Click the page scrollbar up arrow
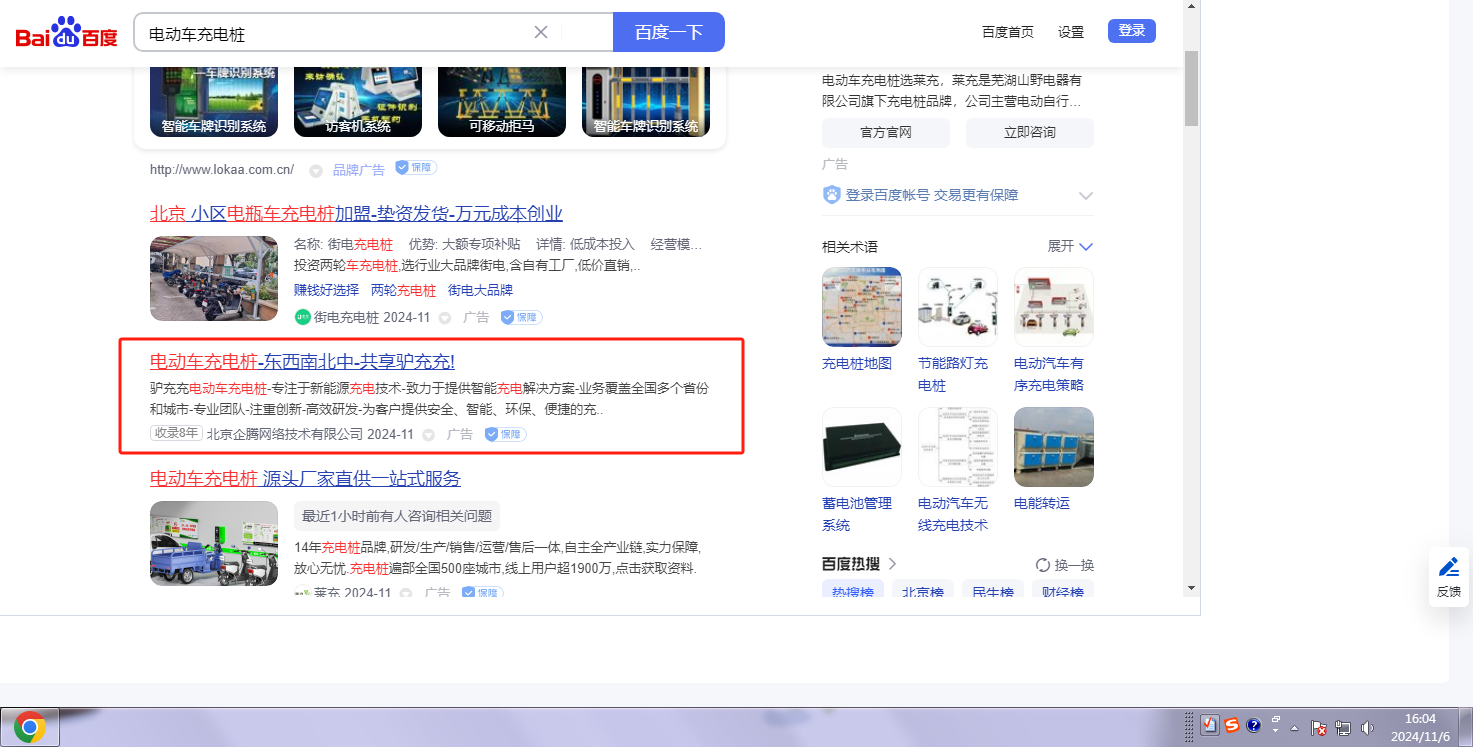The width and height of the screenshot is (1473, 747). point(1191,7)
